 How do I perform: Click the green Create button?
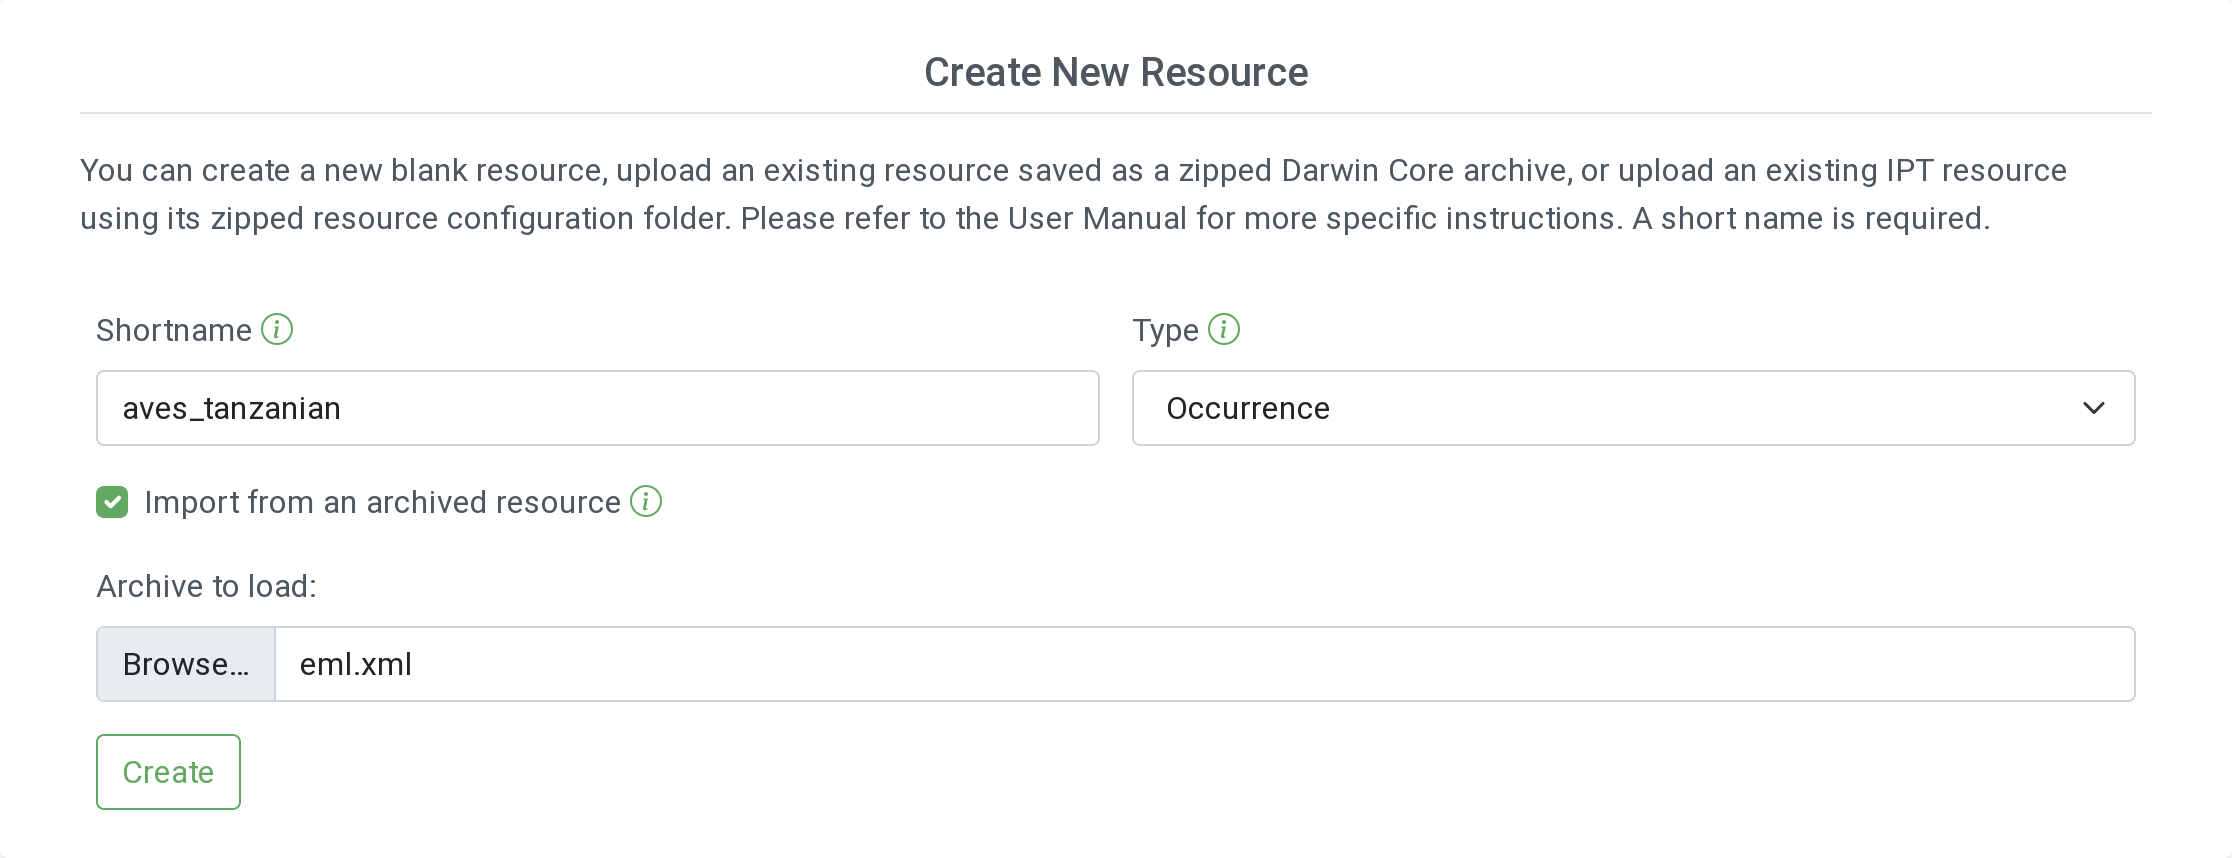point(168,772)
